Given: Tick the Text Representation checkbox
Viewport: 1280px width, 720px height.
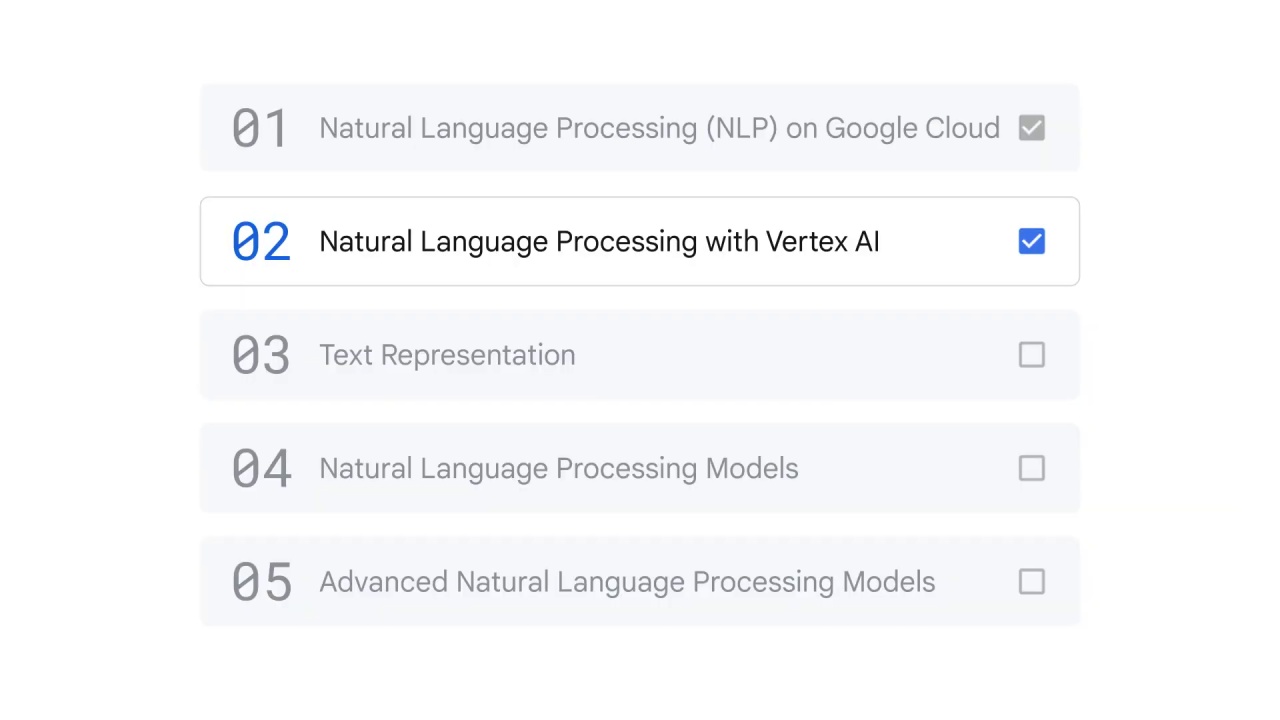Looking at the screenshot, I should [x=1031, y=355].
